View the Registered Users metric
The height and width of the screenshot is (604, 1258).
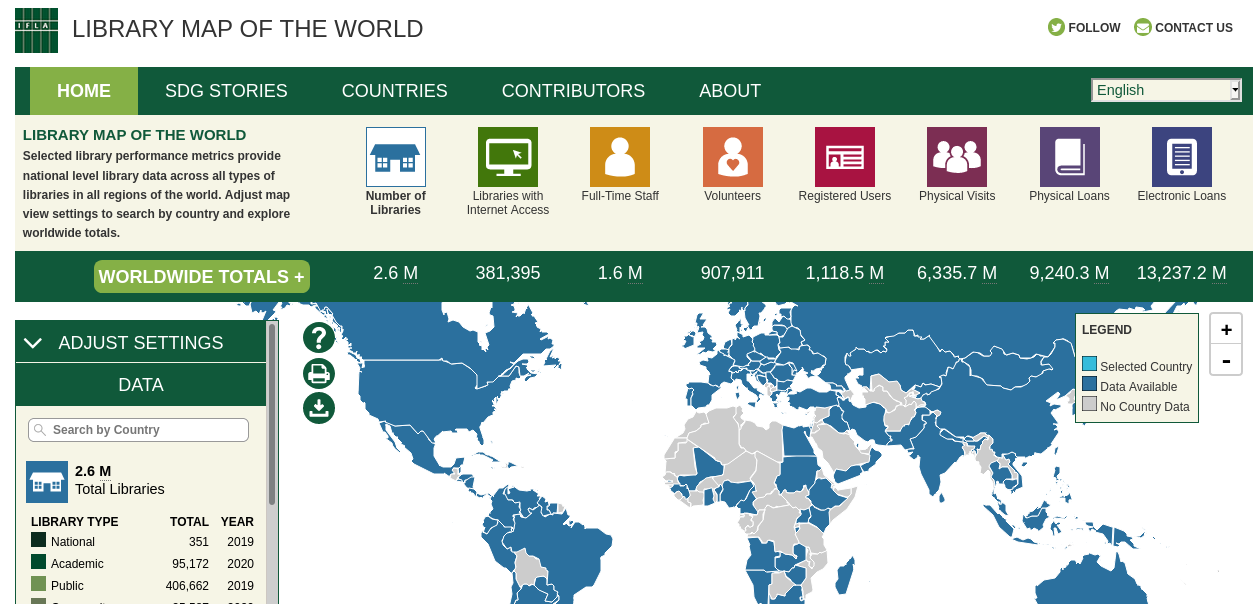coord(844,157)
